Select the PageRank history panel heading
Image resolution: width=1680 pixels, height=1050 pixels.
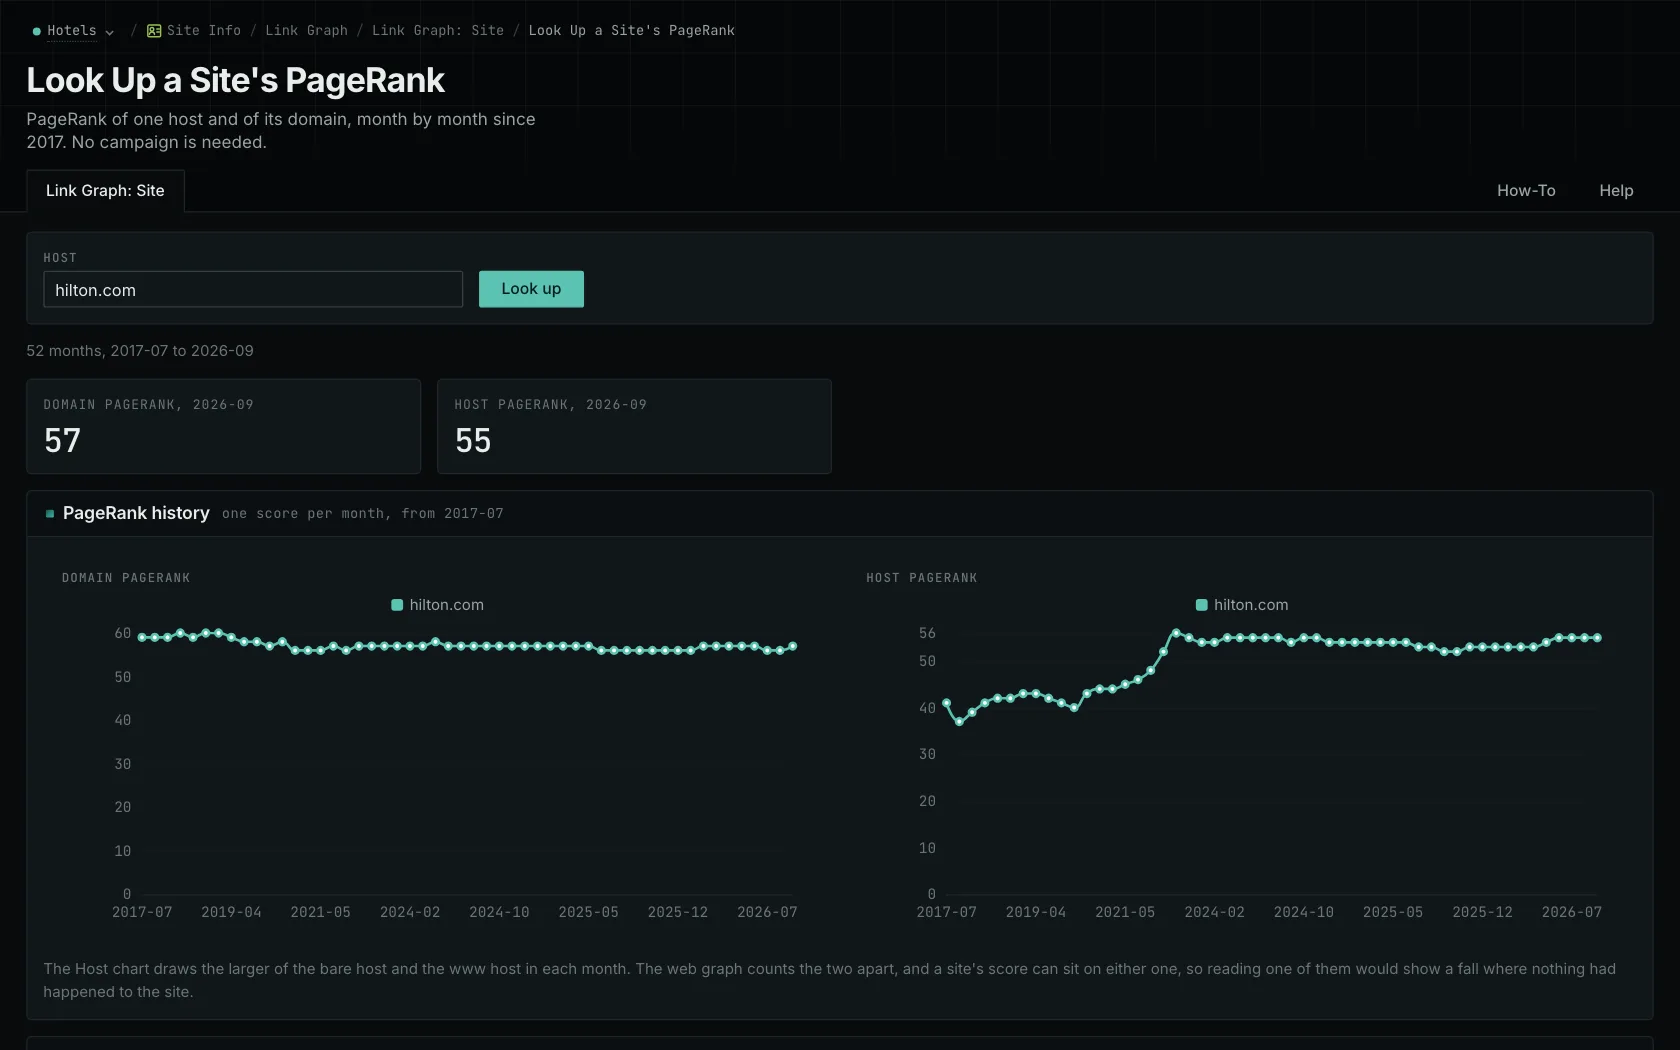click(136, 513)
